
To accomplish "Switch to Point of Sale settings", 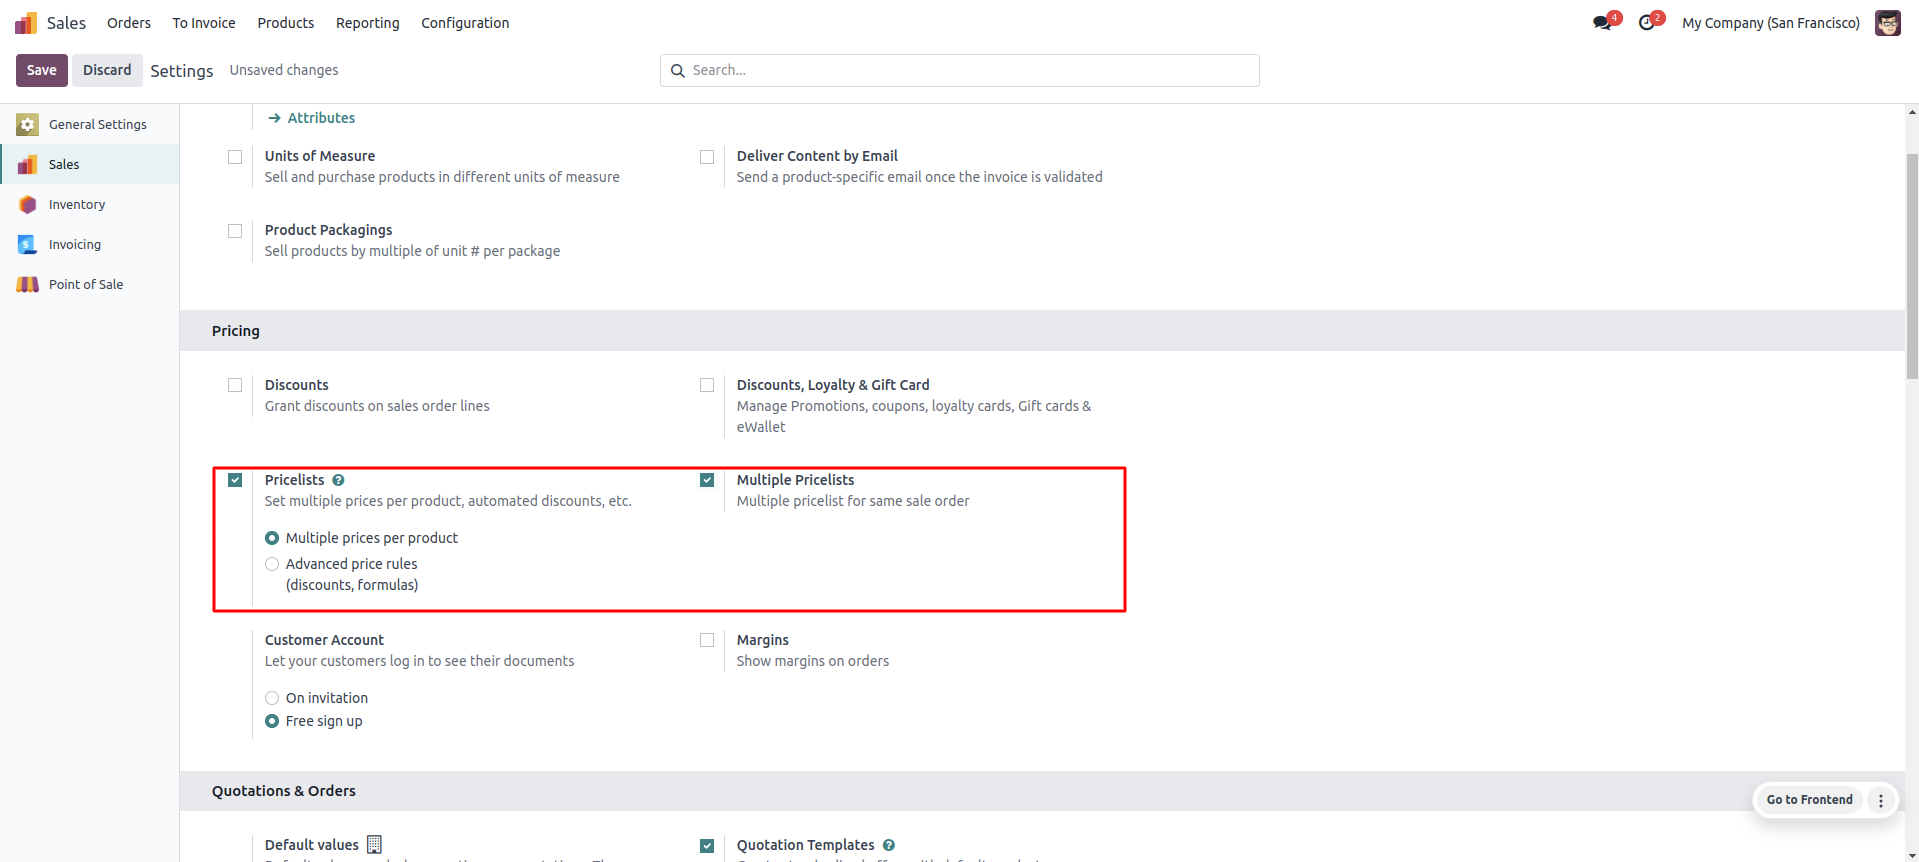I will pyautogui.click(x=86, y=284).
